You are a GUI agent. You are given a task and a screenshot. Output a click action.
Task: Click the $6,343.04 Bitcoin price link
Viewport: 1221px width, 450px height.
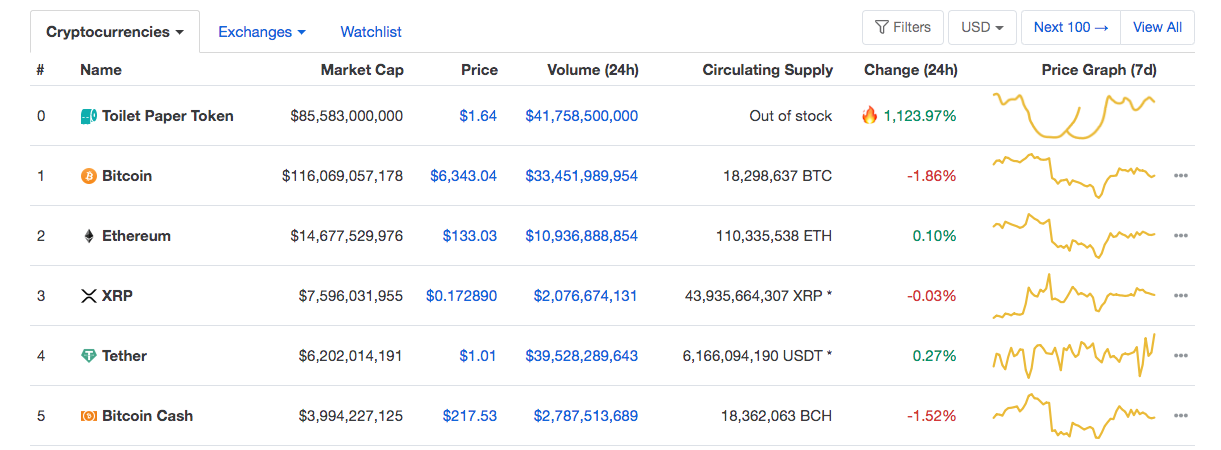tap(463, 176)
